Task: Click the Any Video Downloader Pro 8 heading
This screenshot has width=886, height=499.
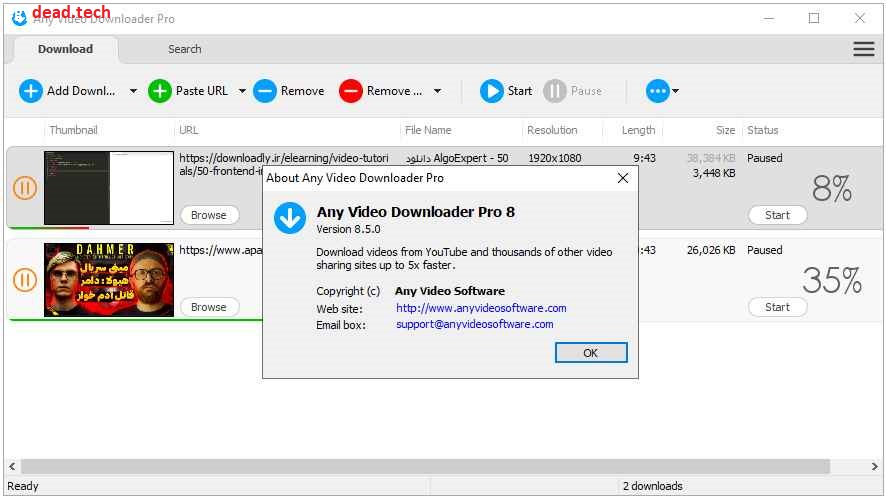Action: [415, 212]
